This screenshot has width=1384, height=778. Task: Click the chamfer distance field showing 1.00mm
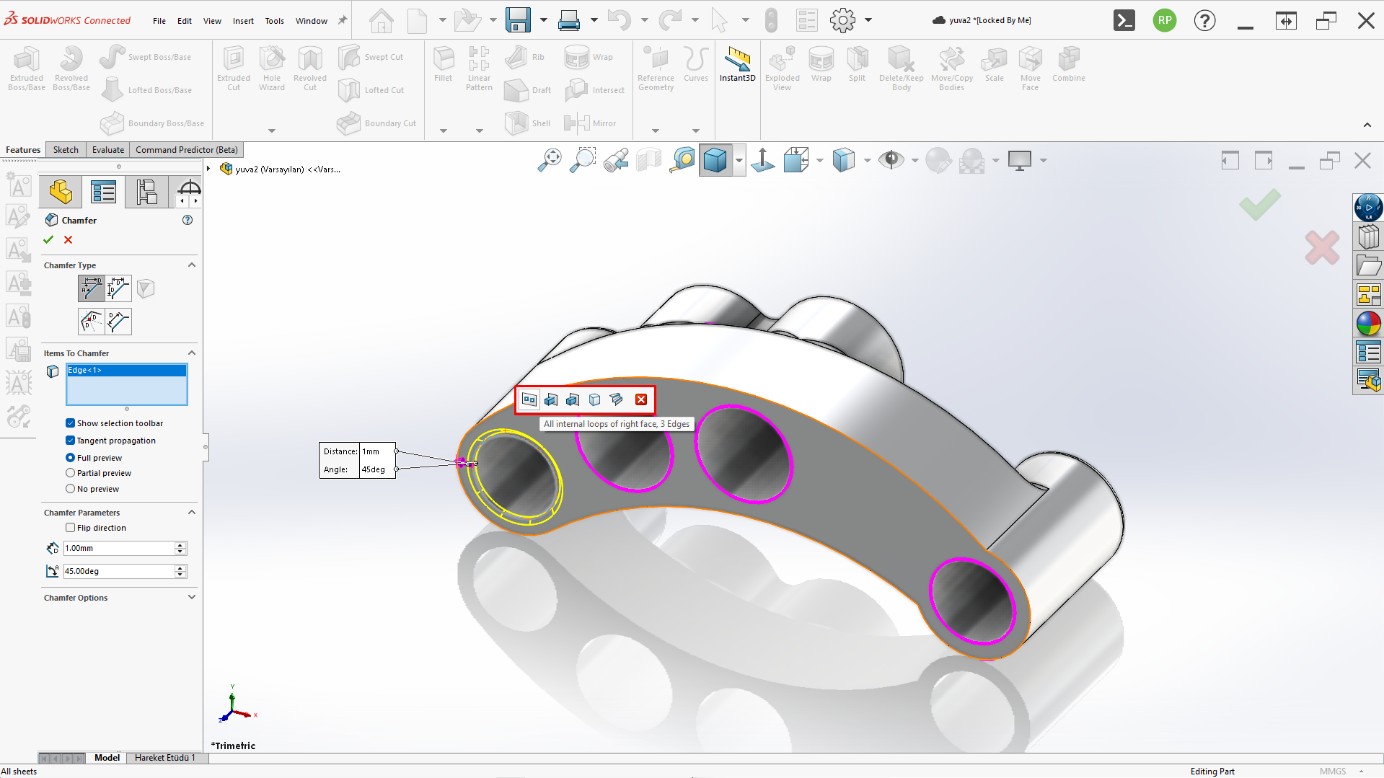coord(118,548)
